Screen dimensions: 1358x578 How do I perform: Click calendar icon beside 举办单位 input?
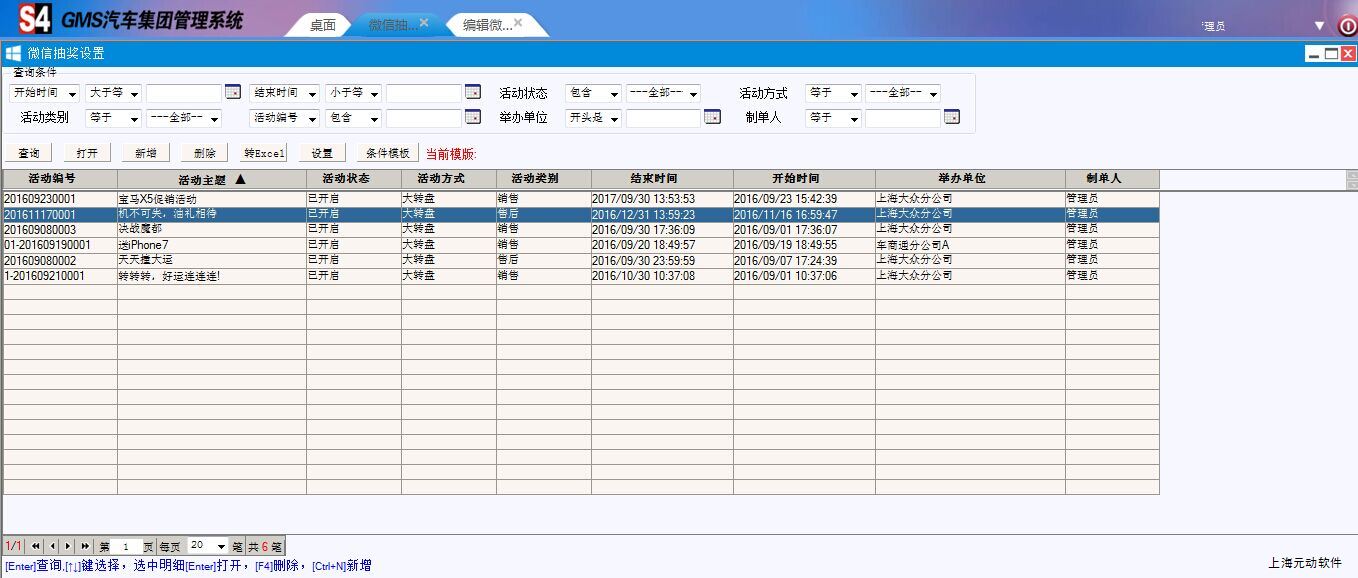point(712,118)
